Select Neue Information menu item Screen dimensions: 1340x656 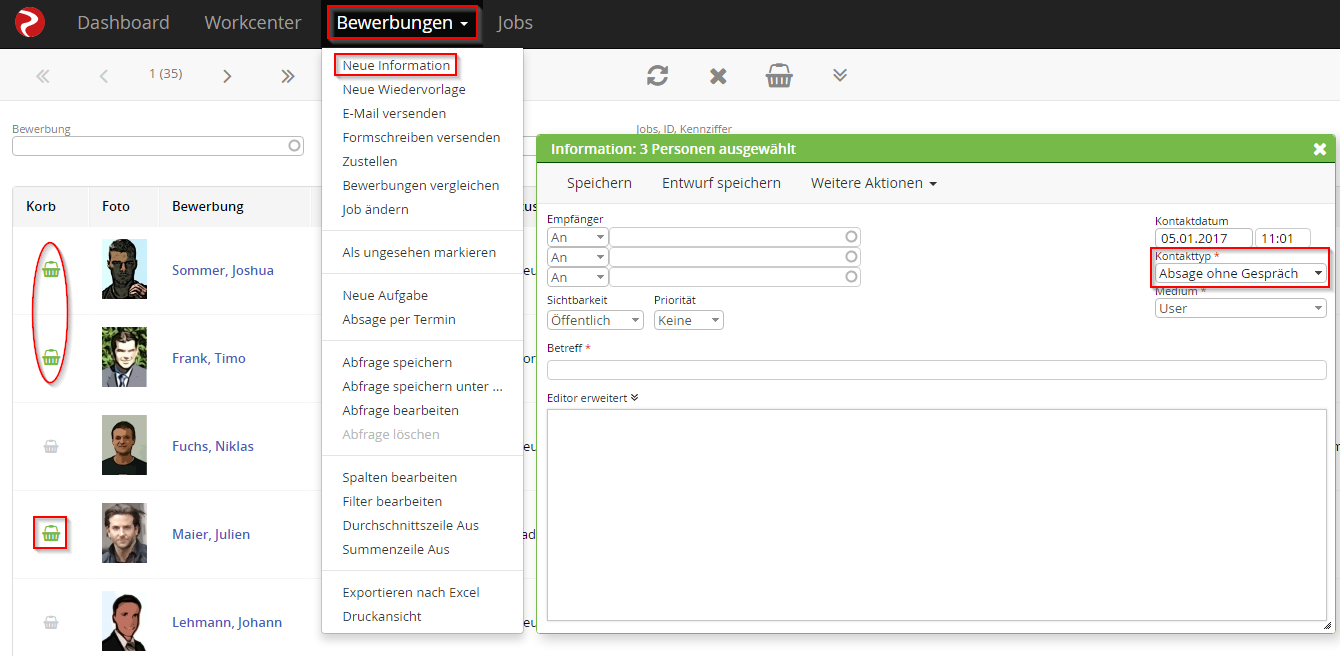point(396,65)
